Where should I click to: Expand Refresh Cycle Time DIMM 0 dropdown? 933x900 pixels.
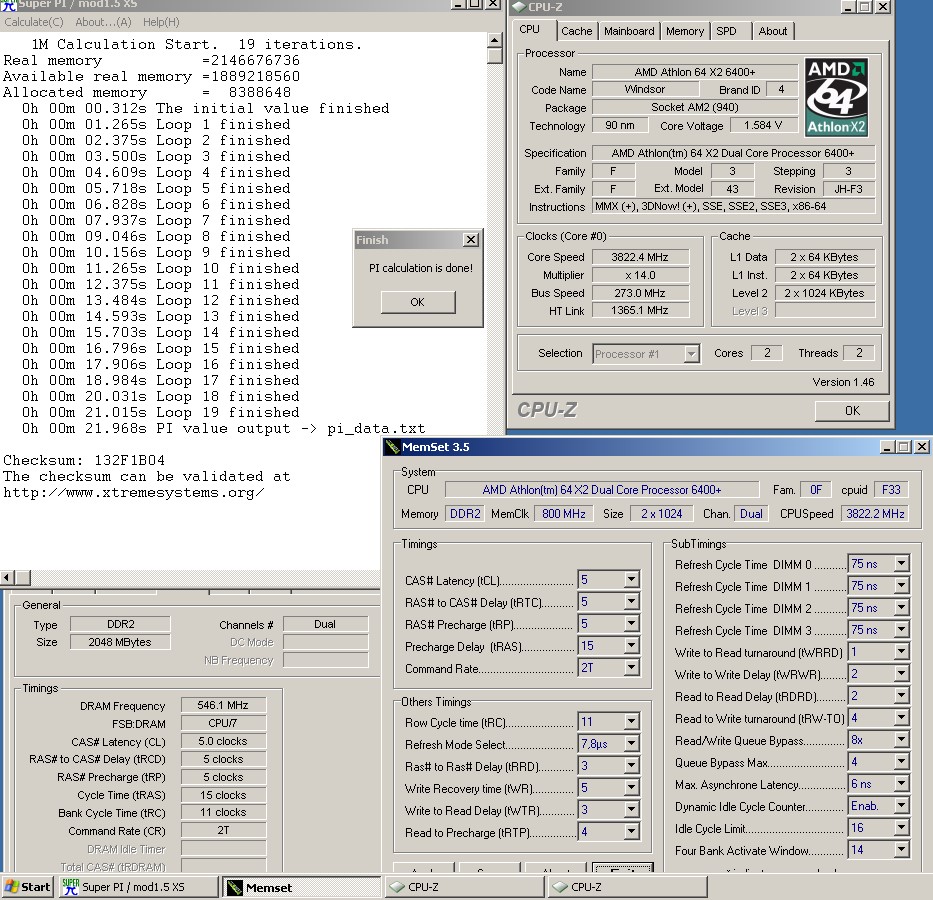point(901,563)
